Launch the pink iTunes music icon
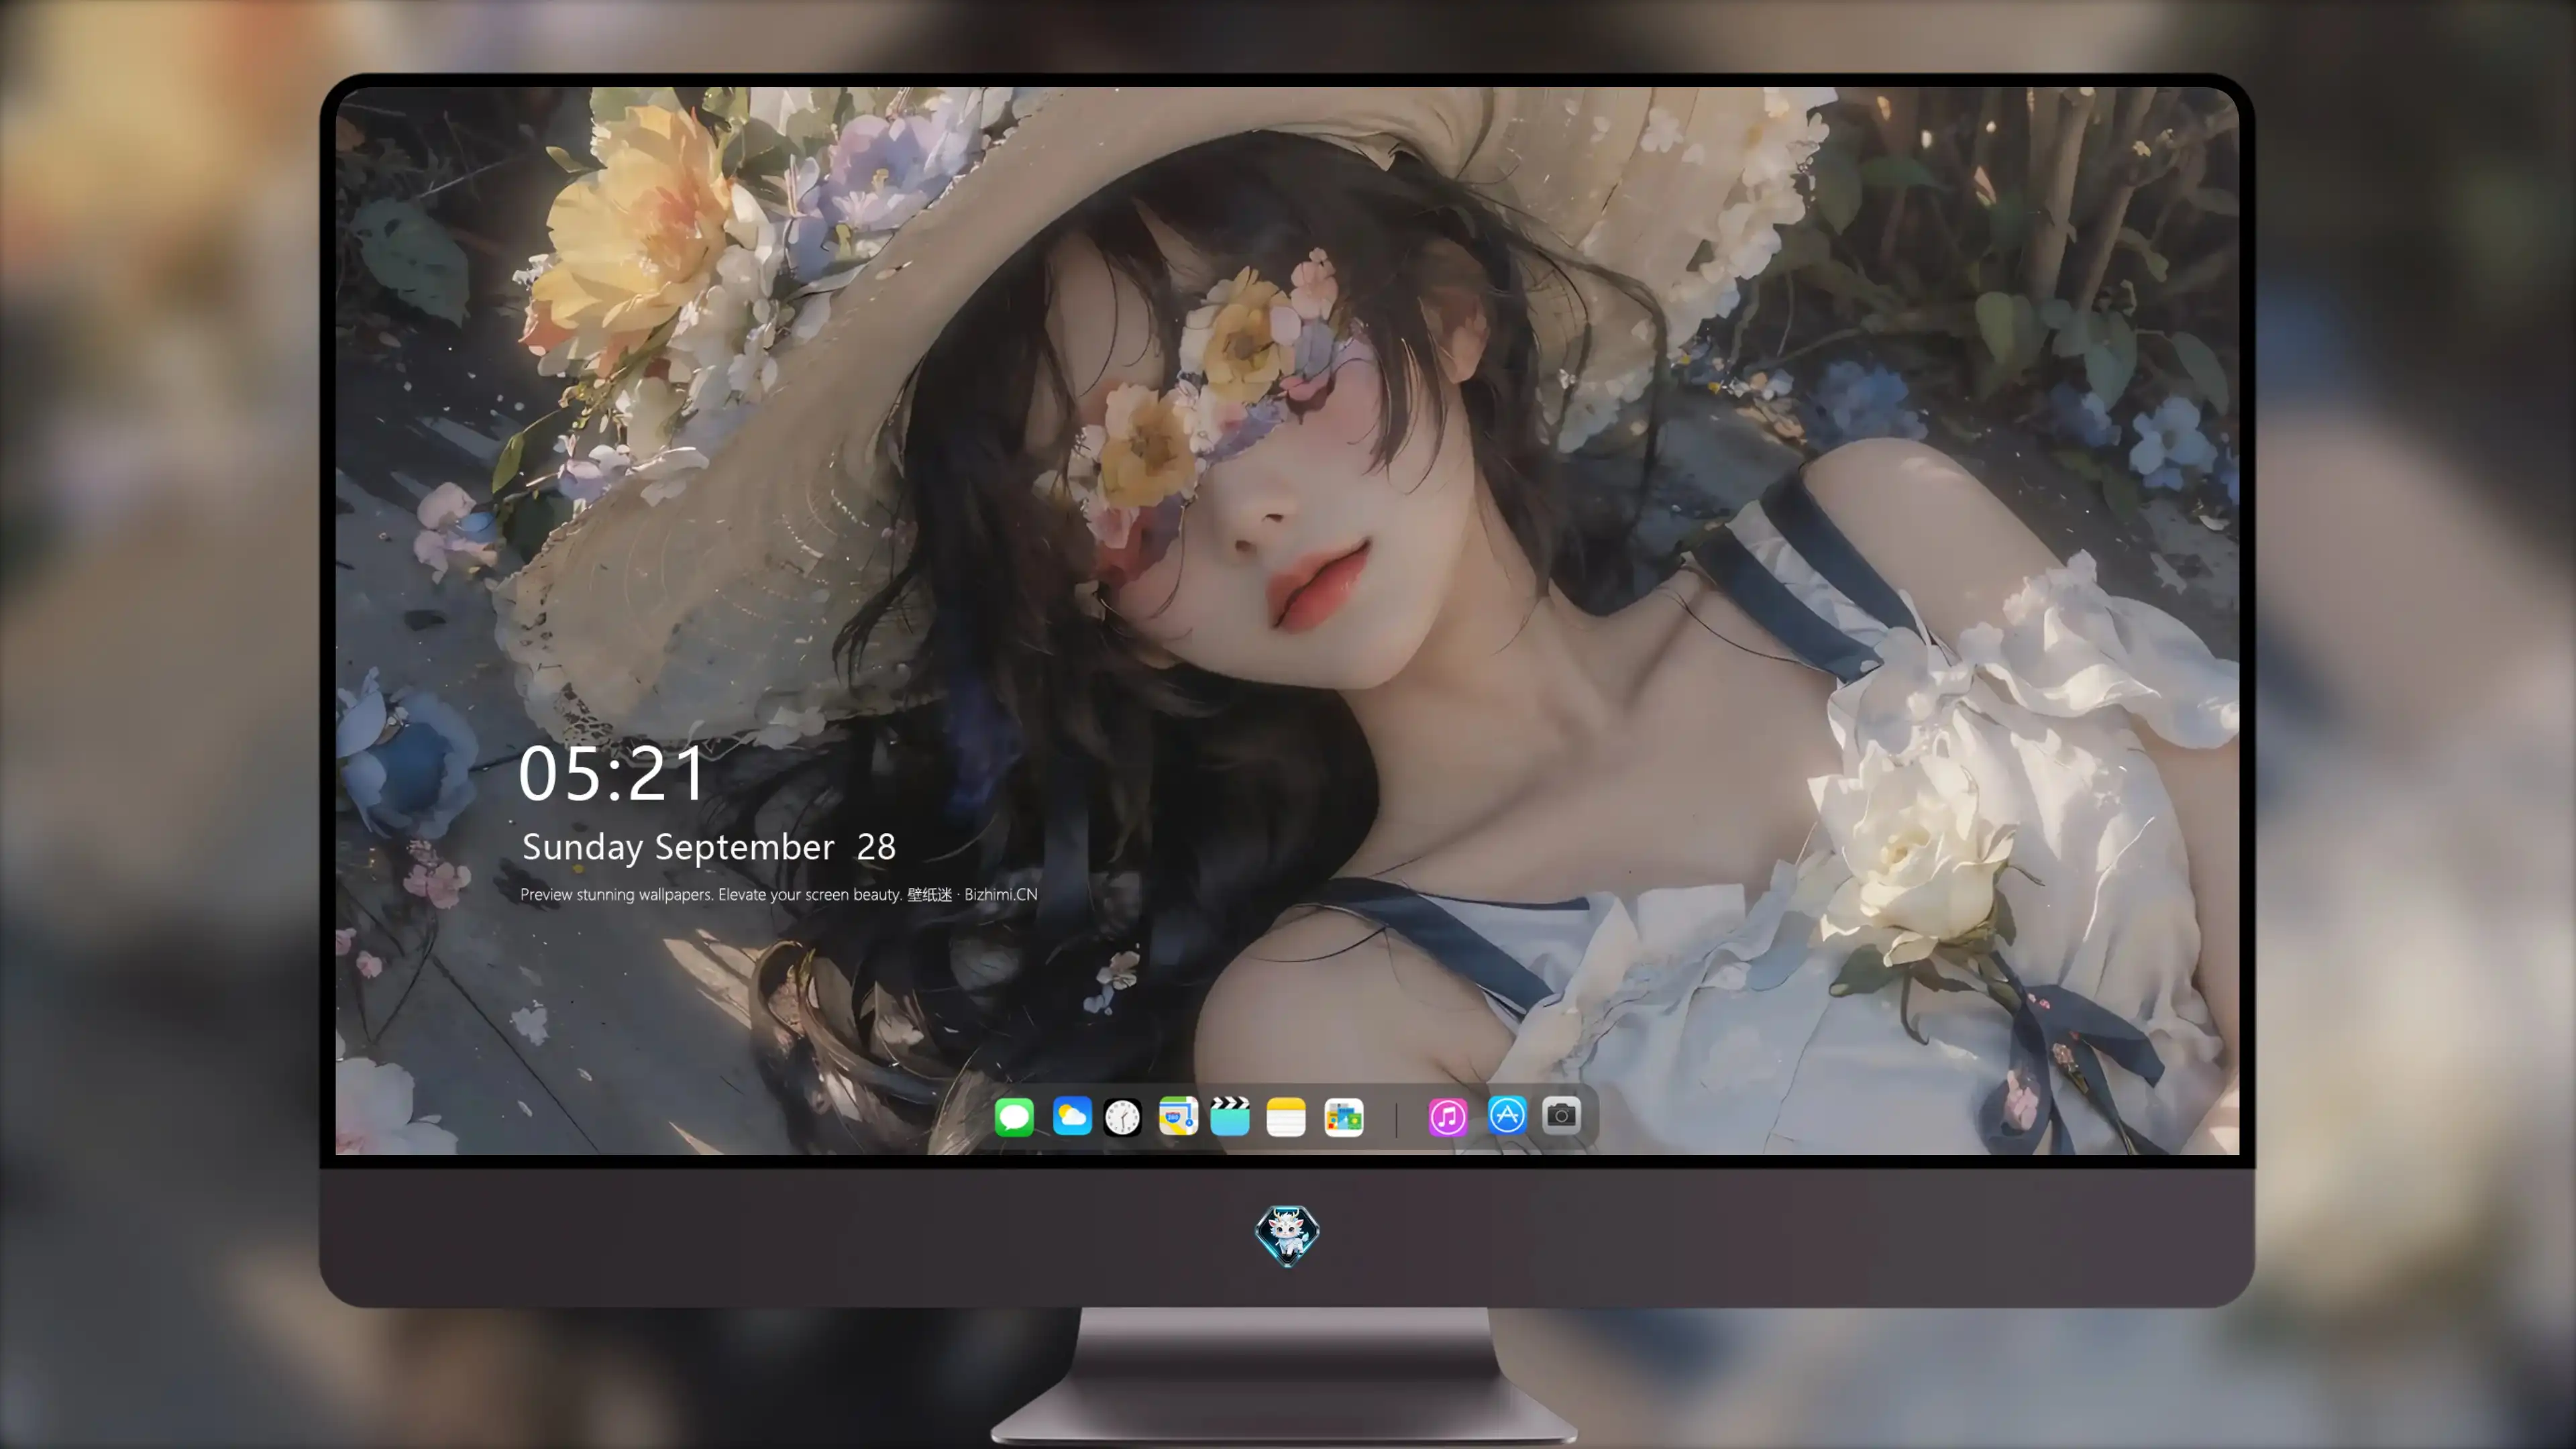This screenshot has width=2576, height=1449. pyautogui.click(x=1448, y=1117)
